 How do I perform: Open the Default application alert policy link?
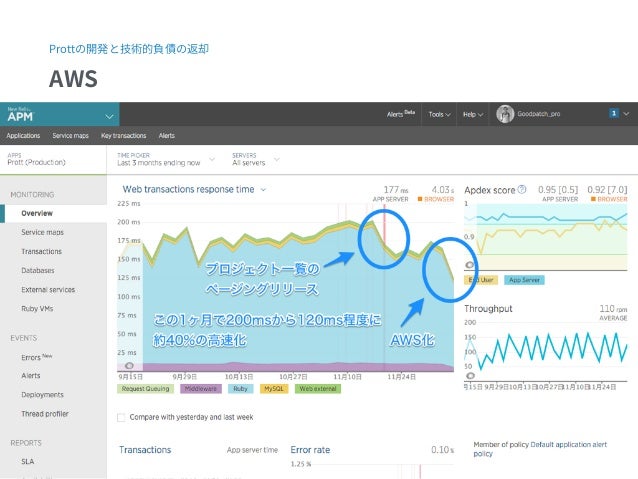(x=540, y=449)
